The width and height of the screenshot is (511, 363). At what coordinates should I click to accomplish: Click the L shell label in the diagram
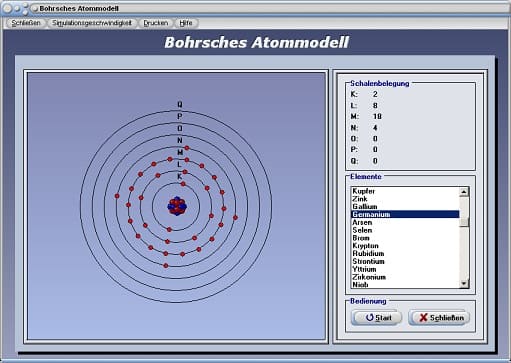pos(179,165)
